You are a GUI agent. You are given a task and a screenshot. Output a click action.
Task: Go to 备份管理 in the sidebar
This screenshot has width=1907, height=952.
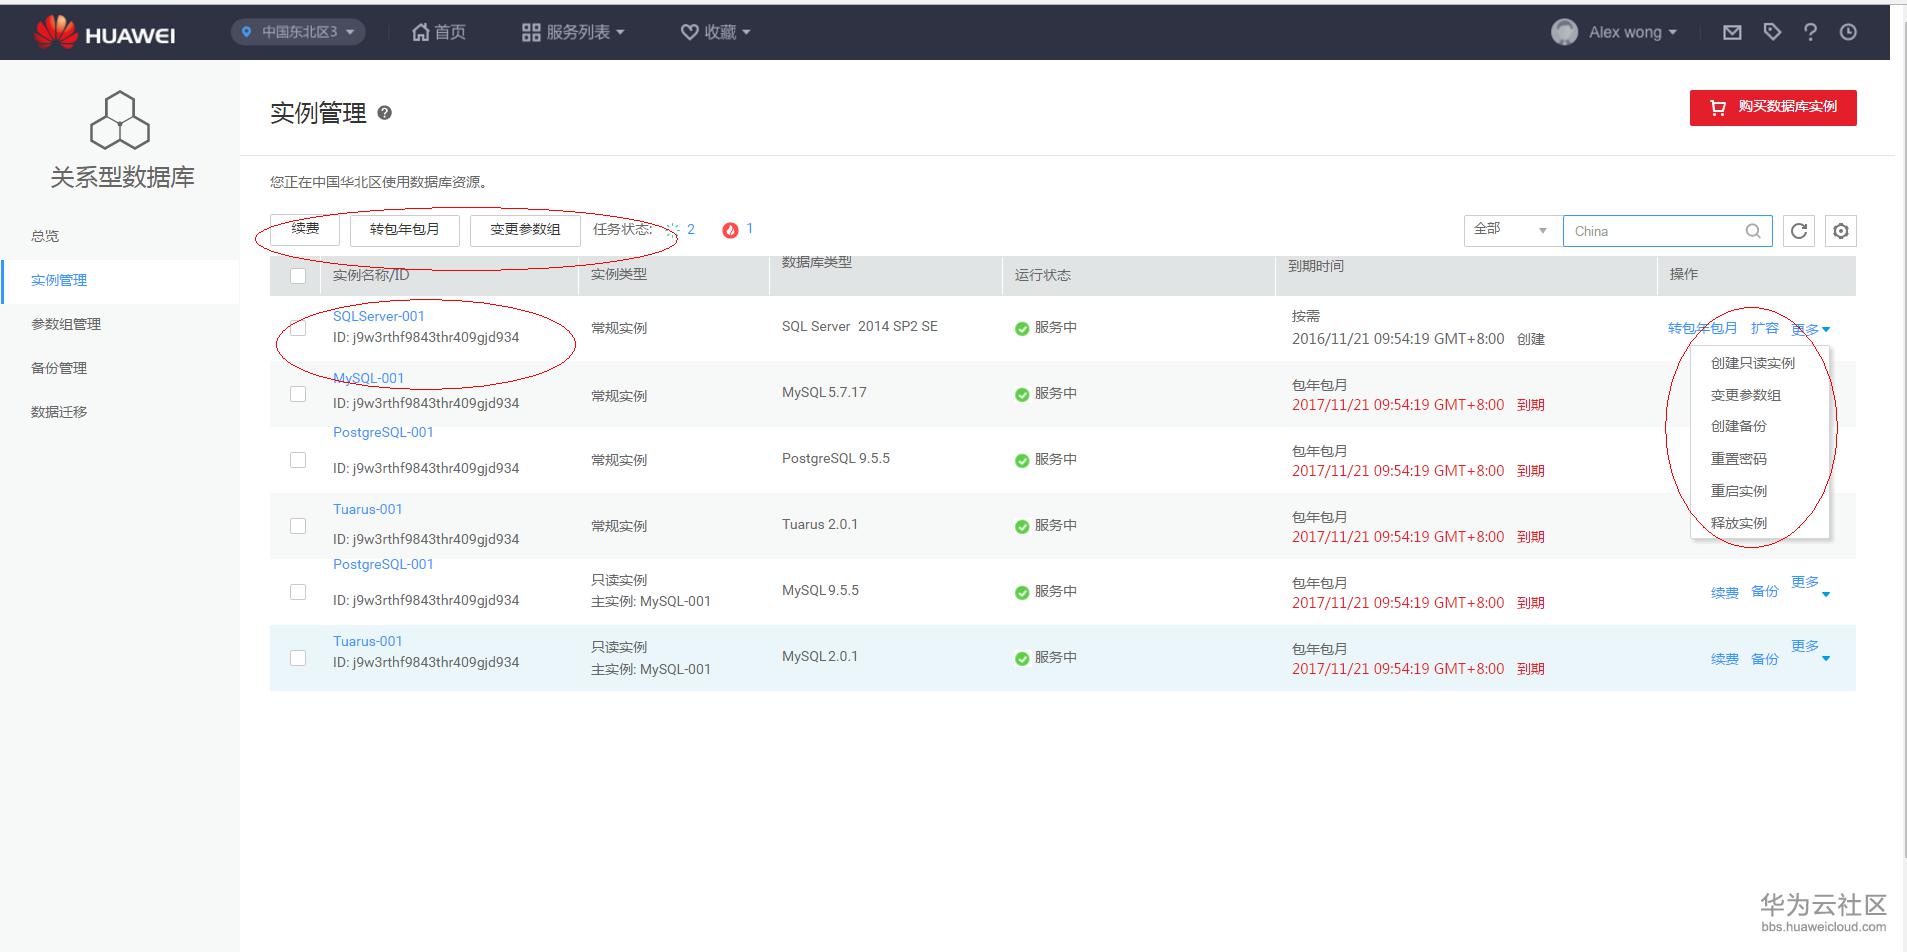tap(59, 368)
